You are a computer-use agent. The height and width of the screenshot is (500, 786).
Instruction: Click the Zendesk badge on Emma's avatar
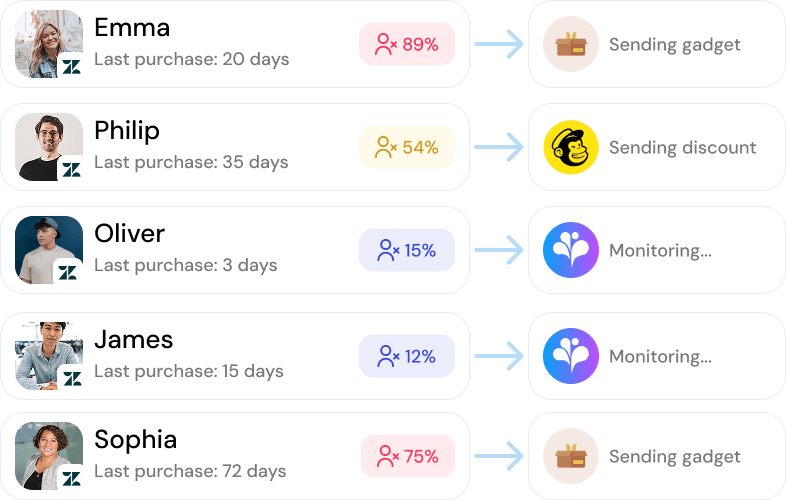pos(71,67)
